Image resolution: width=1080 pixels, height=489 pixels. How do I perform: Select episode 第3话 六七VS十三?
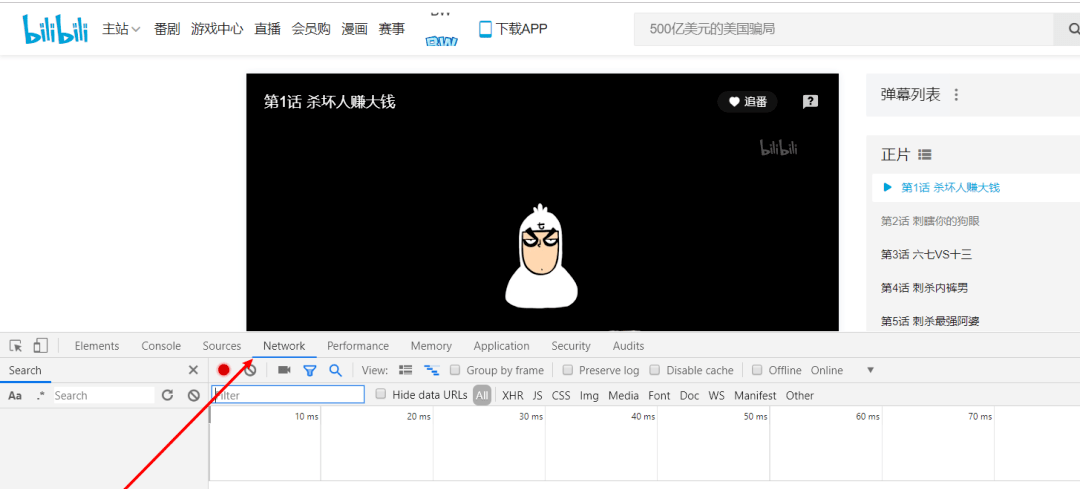(x=926, y=255)
